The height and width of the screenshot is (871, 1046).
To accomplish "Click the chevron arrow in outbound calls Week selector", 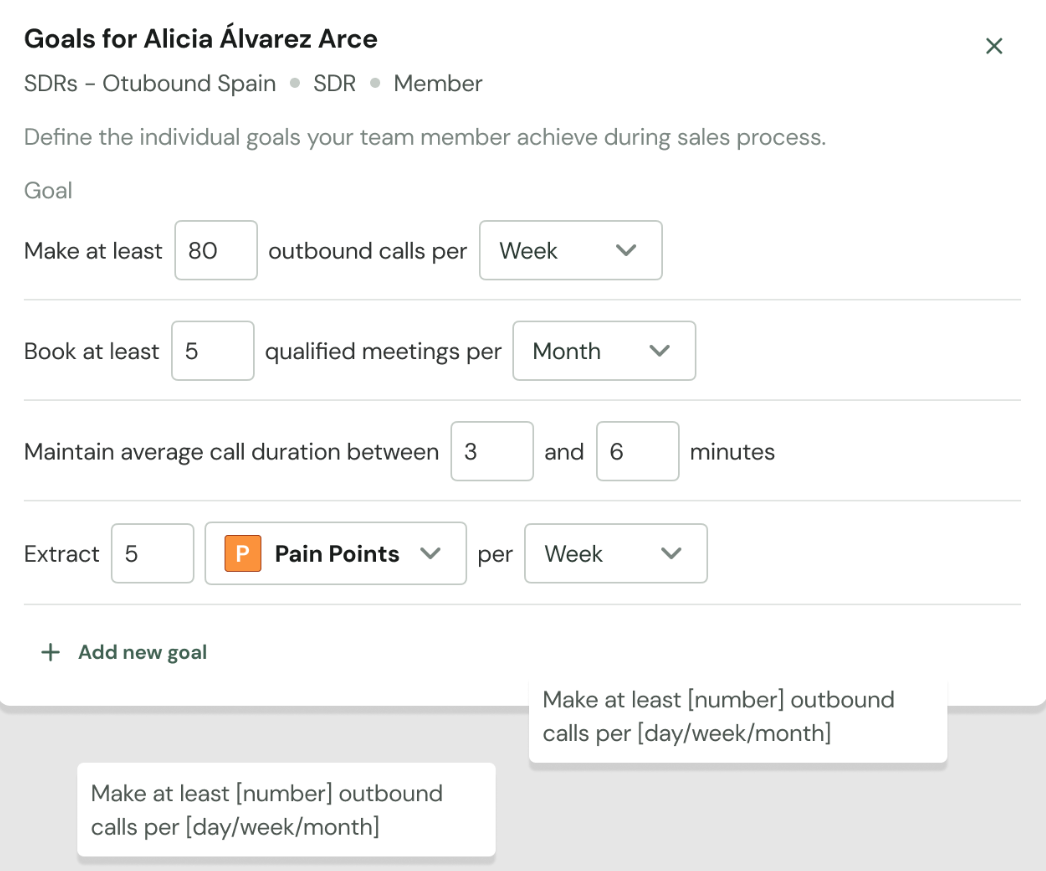I will coord(627,250).
